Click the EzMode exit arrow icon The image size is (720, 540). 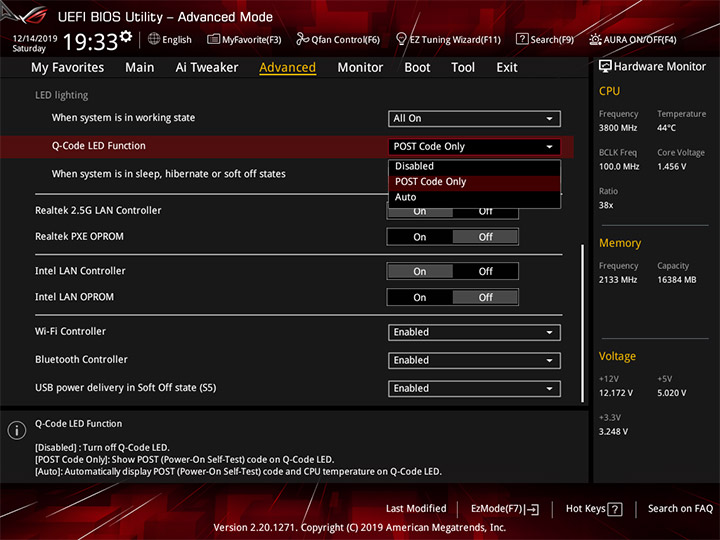(532, 509)
